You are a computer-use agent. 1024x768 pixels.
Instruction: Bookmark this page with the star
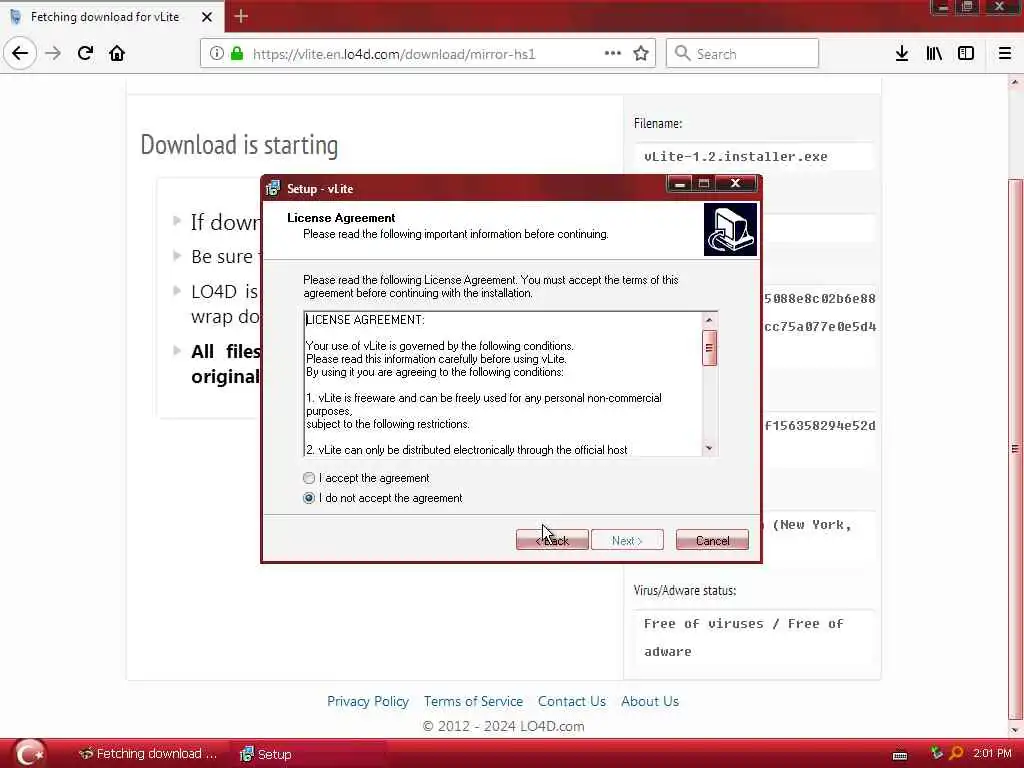[641, 54]
